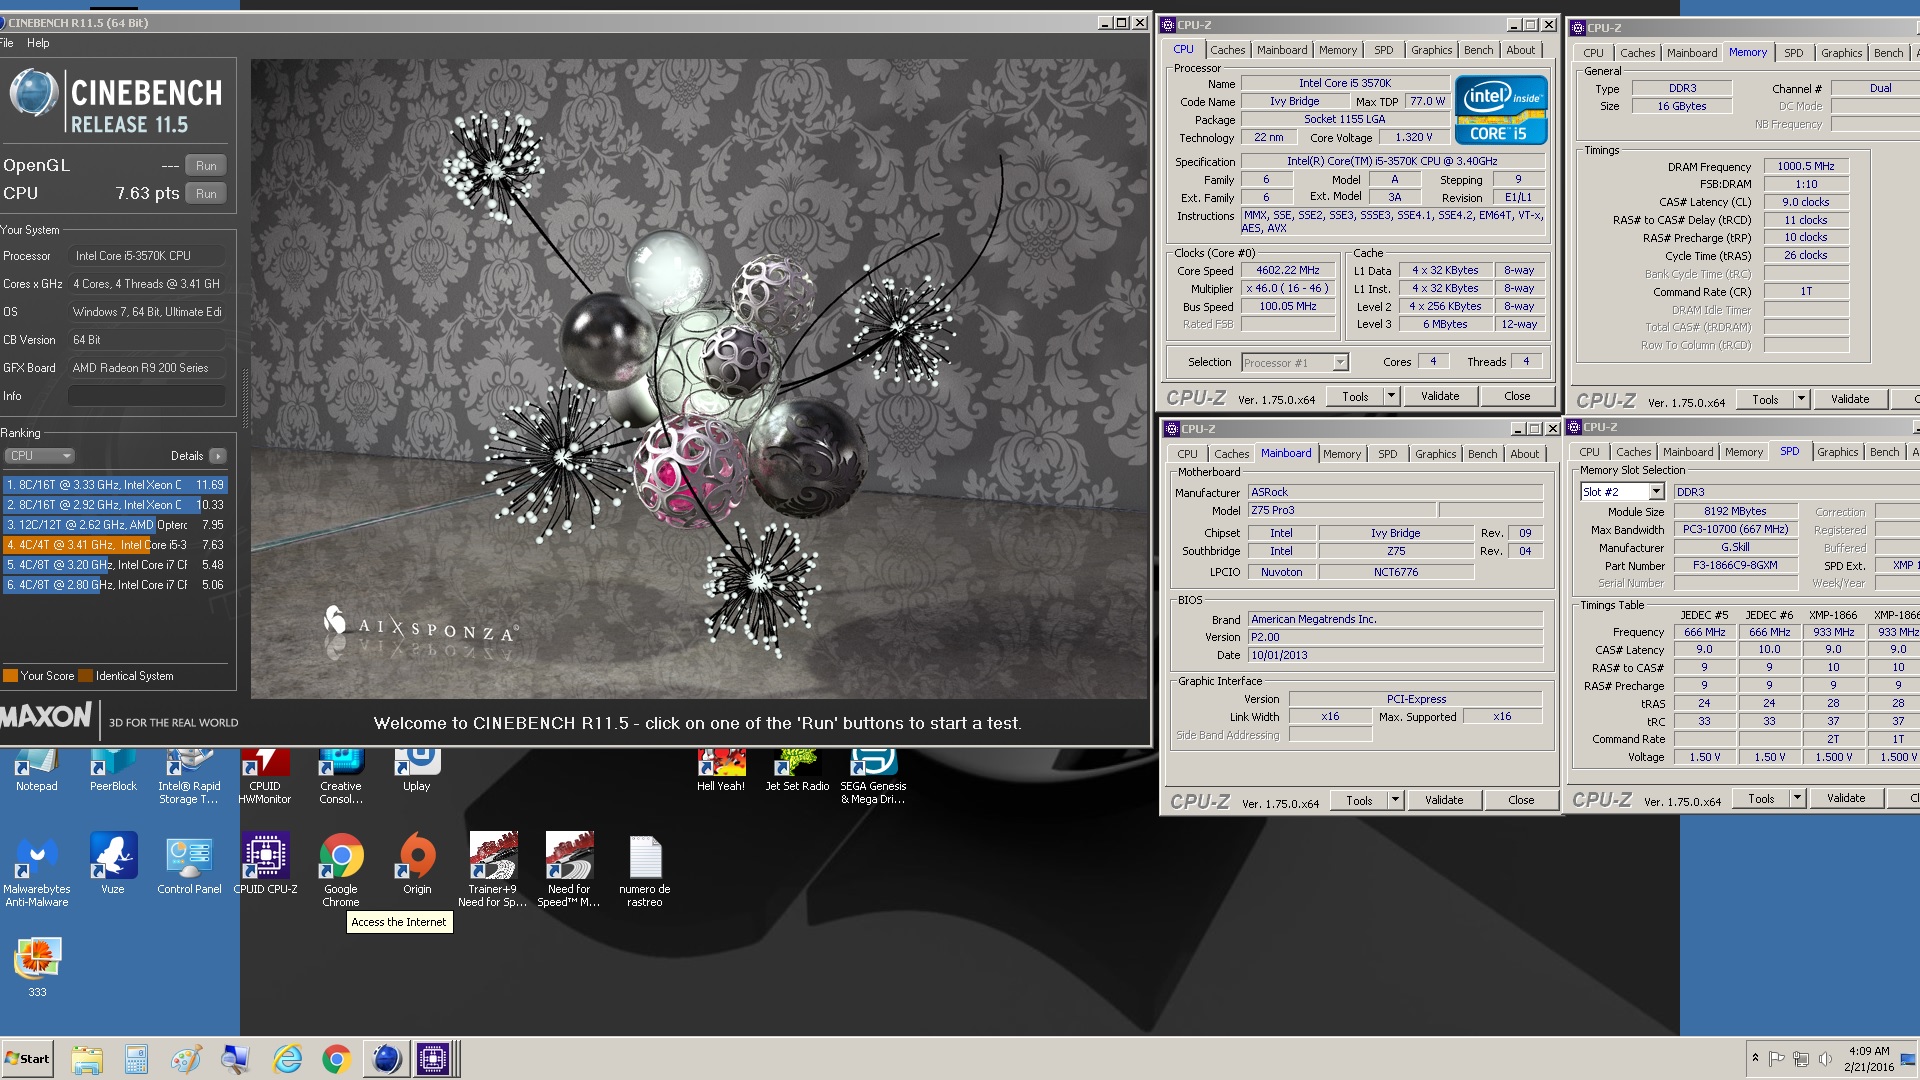Open Caches tab in SPD CPU-Z window
The image size is (1920, 1080).
(1633, 452)
